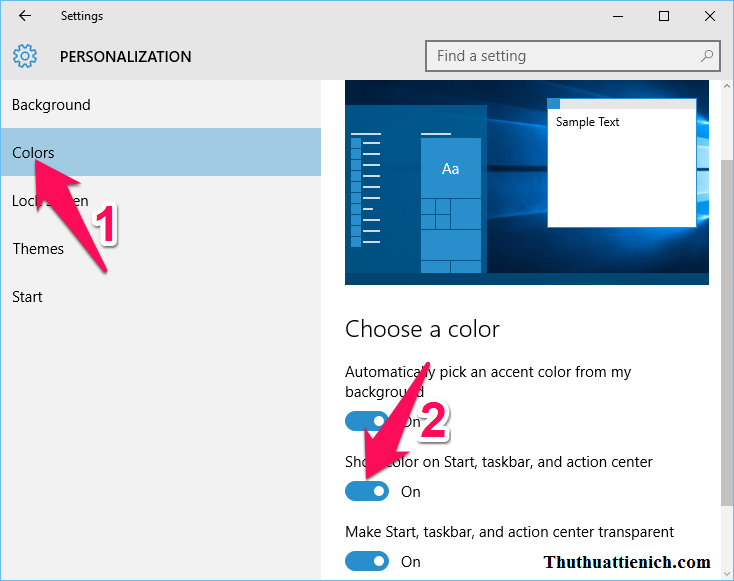
Task: Open the Start section
Action: [161, 297]
